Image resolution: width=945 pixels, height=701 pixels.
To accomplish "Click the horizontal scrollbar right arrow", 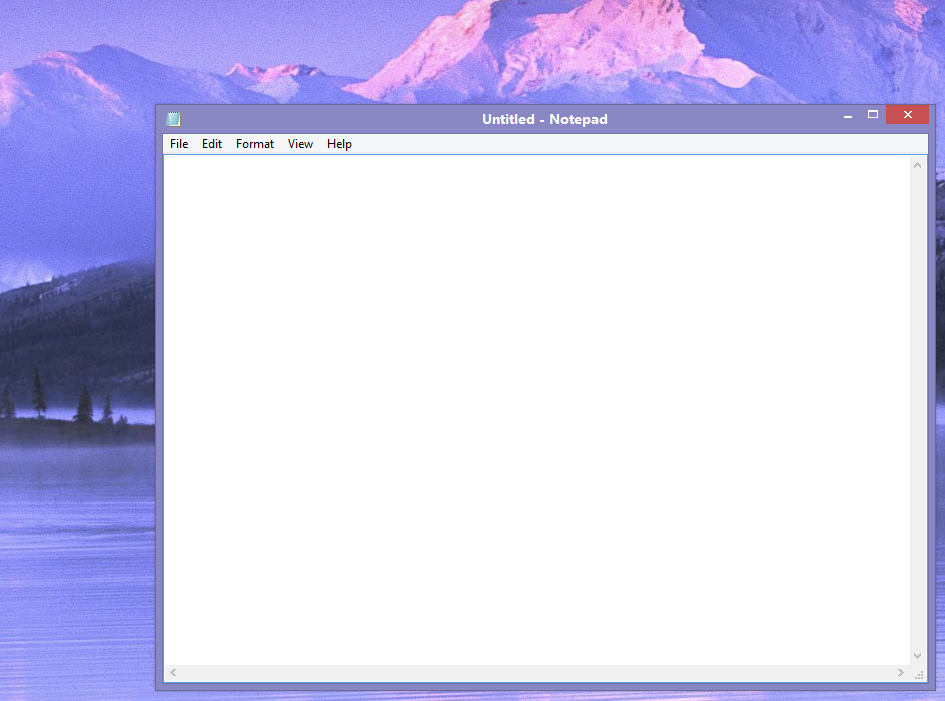I will (x=900, y=673).
